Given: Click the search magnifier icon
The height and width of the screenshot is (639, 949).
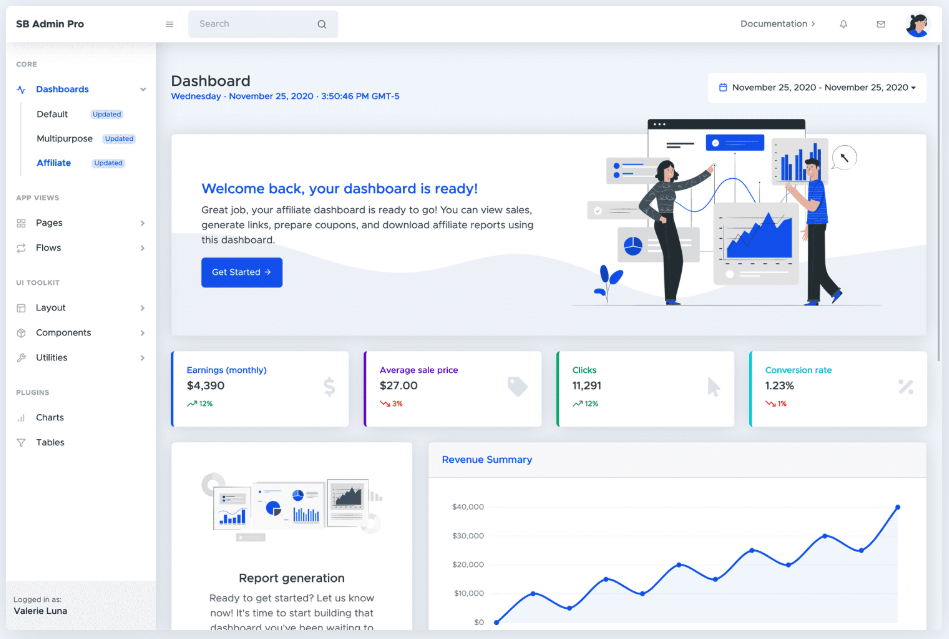Looking at the screenshot, I should coord(322,24).
